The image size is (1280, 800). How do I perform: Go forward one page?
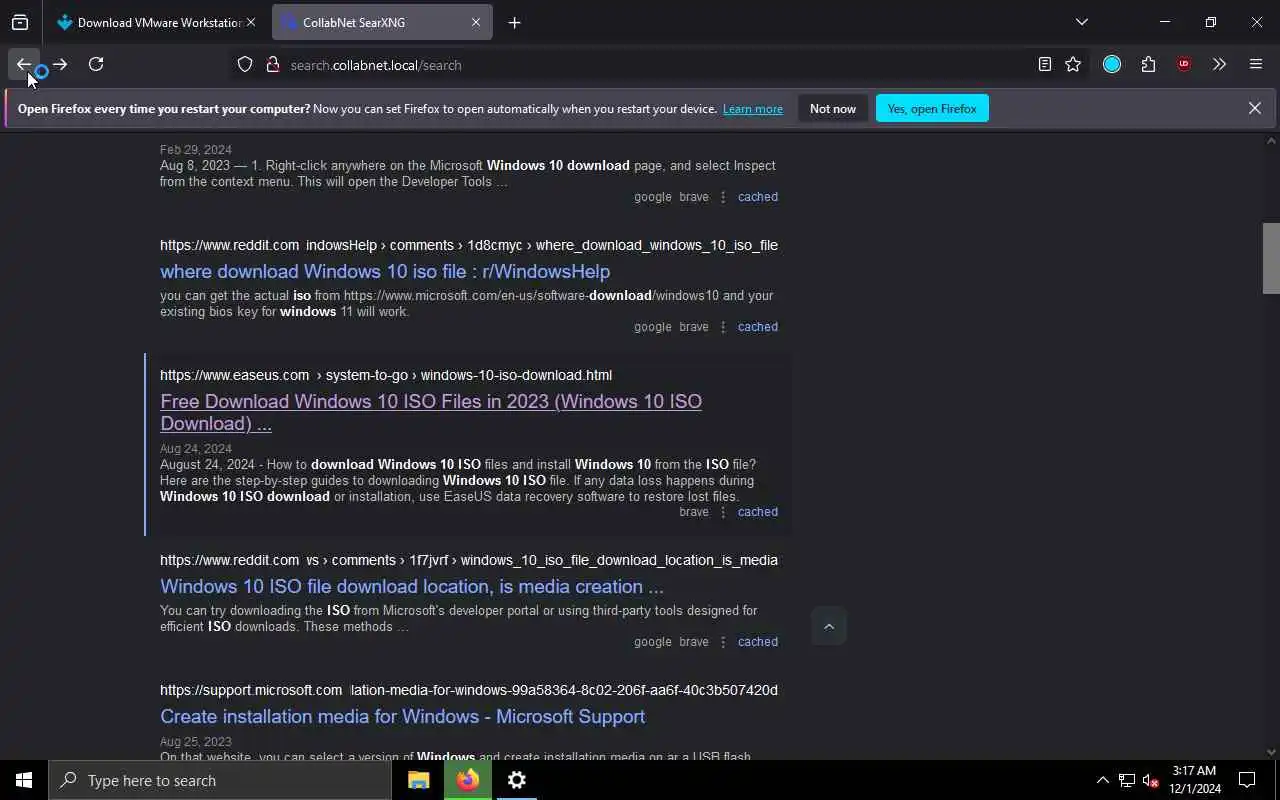point(60,64)
